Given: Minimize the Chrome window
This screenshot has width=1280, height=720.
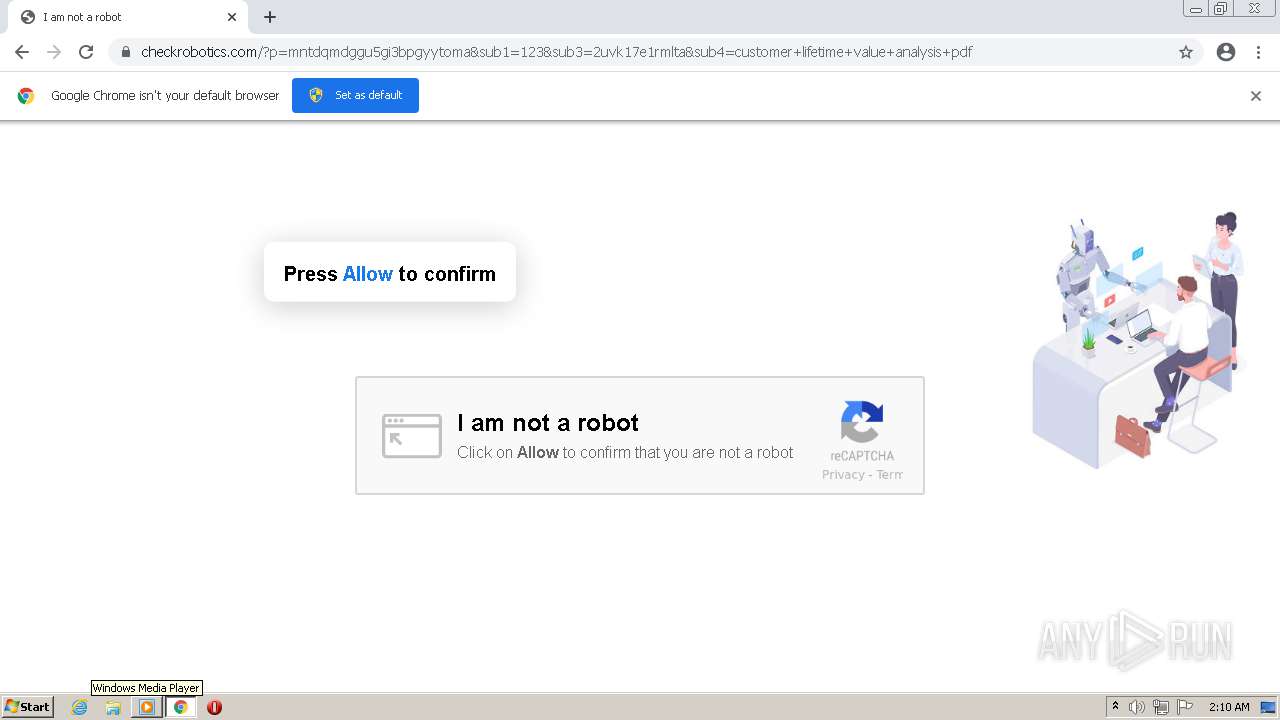Looking at the screenshot, I should coord(1196,9).
